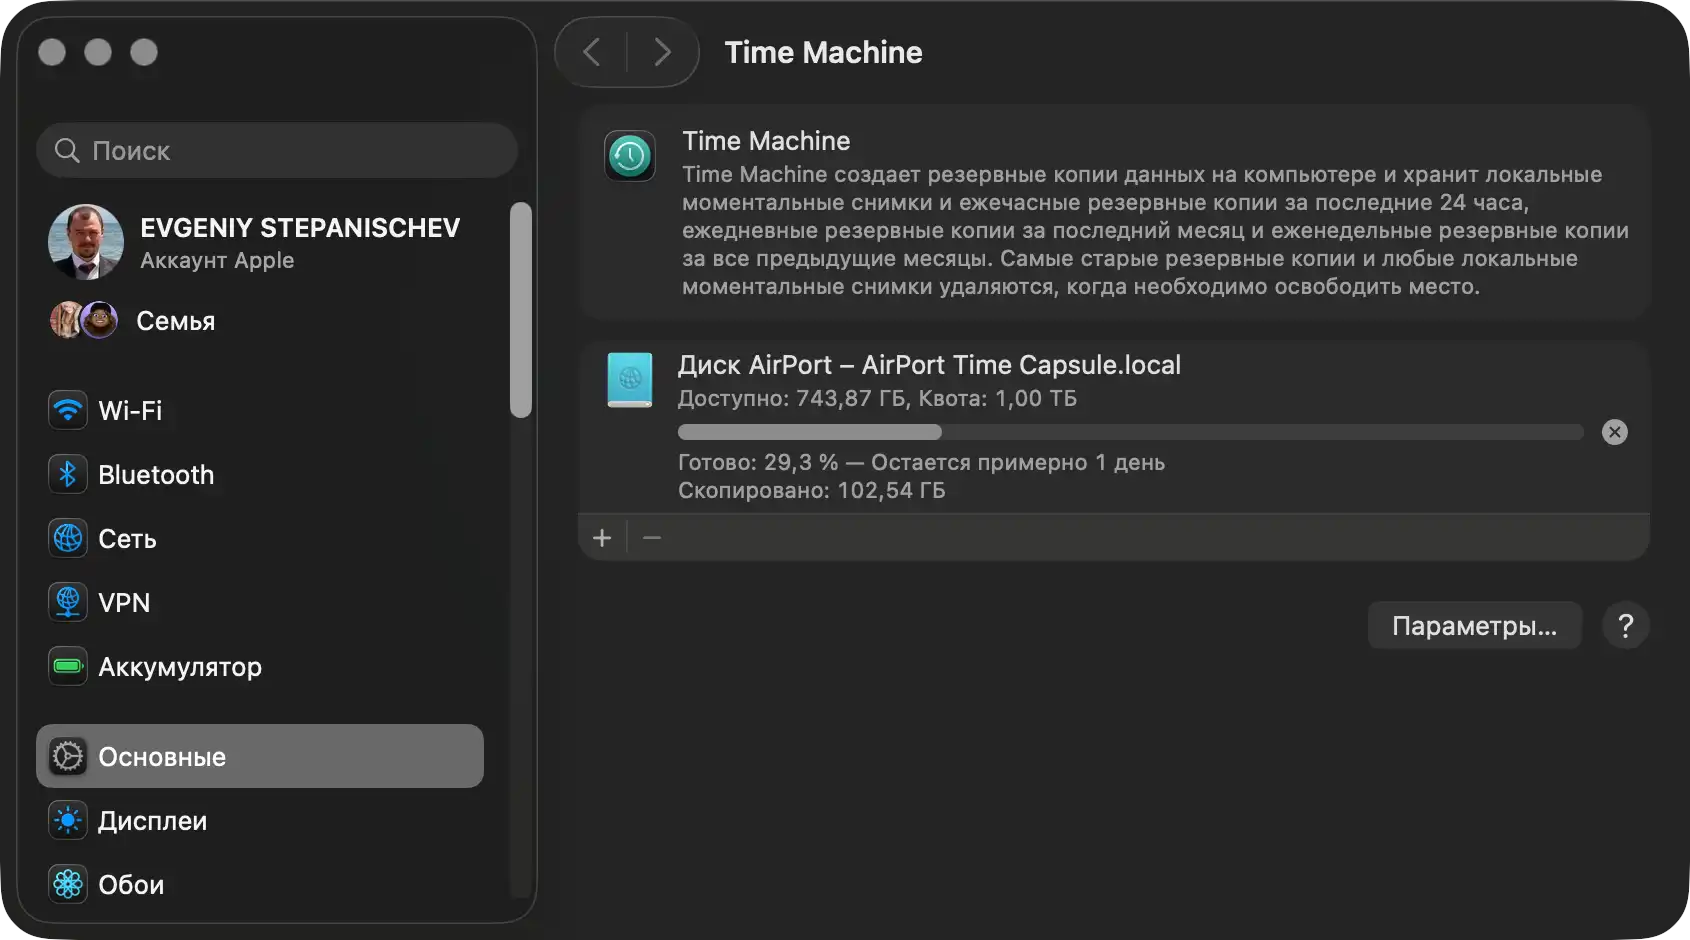Click the Time Machine window title
Image resolution: width=1690 pixels, height=940 pixels.
824,52
